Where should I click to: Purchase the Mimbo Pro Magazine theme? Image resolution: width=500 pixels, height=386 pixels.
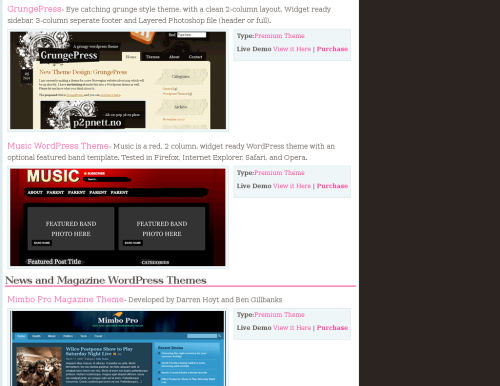click(x=332, y=328)
